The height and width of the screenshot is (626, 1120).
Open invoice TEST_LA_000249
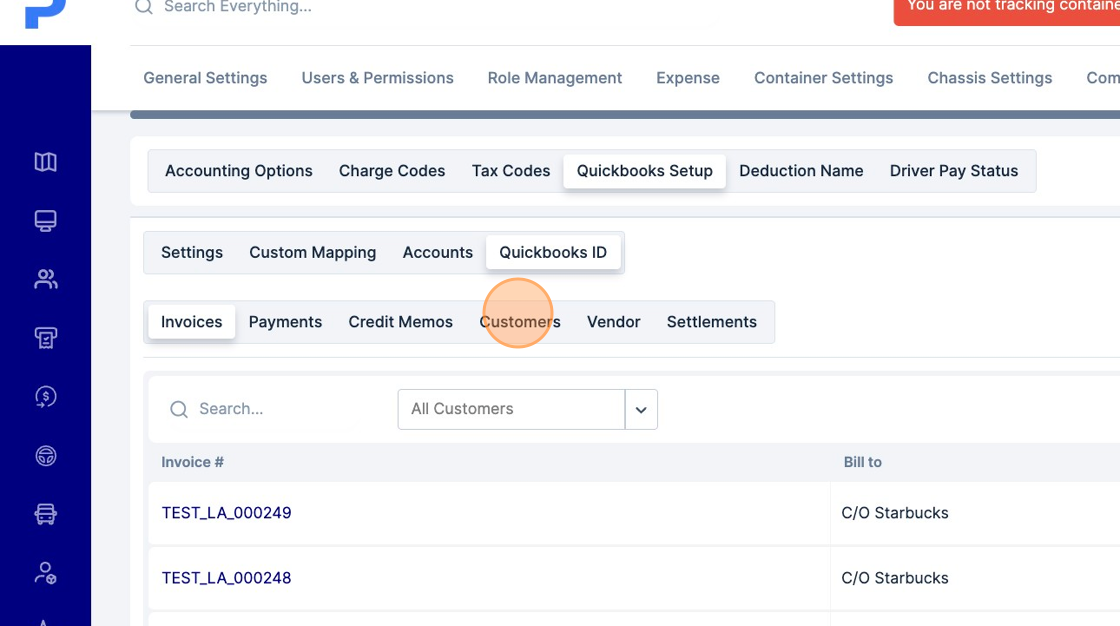pos(226,513)
